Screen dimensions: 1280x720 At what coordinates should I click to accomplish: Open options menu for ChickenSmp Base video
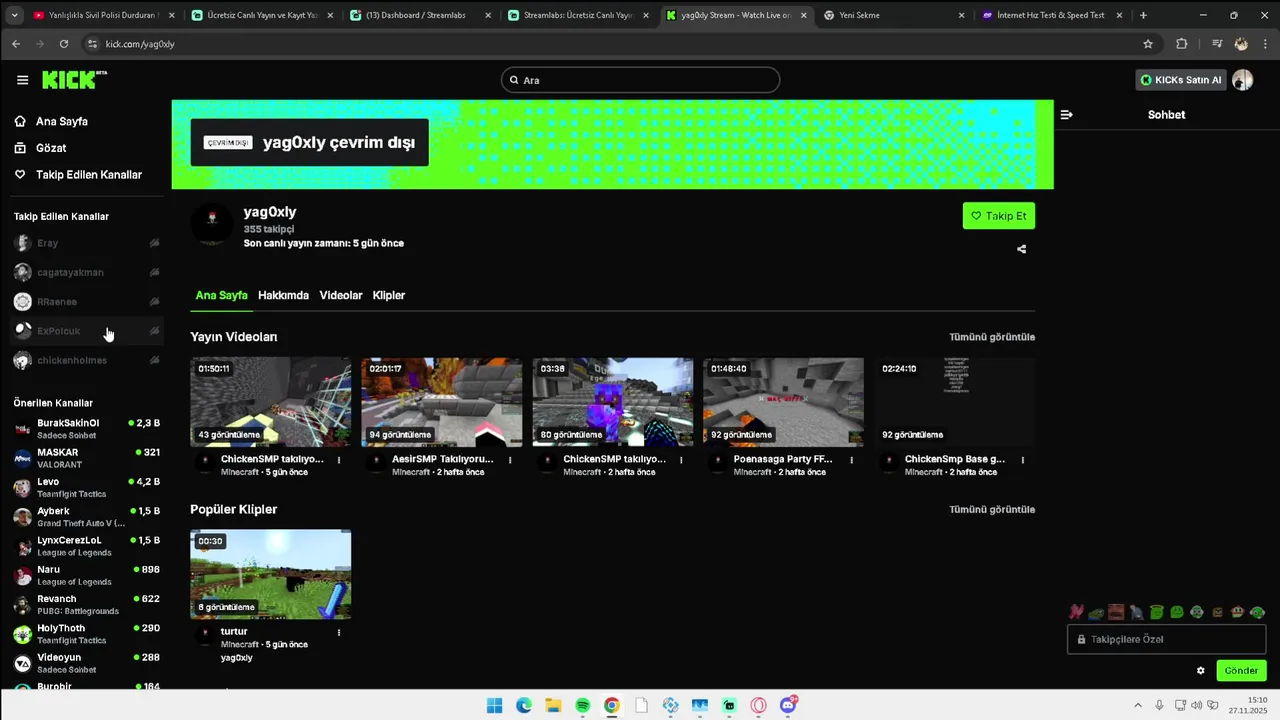(x=1023, y=460)
